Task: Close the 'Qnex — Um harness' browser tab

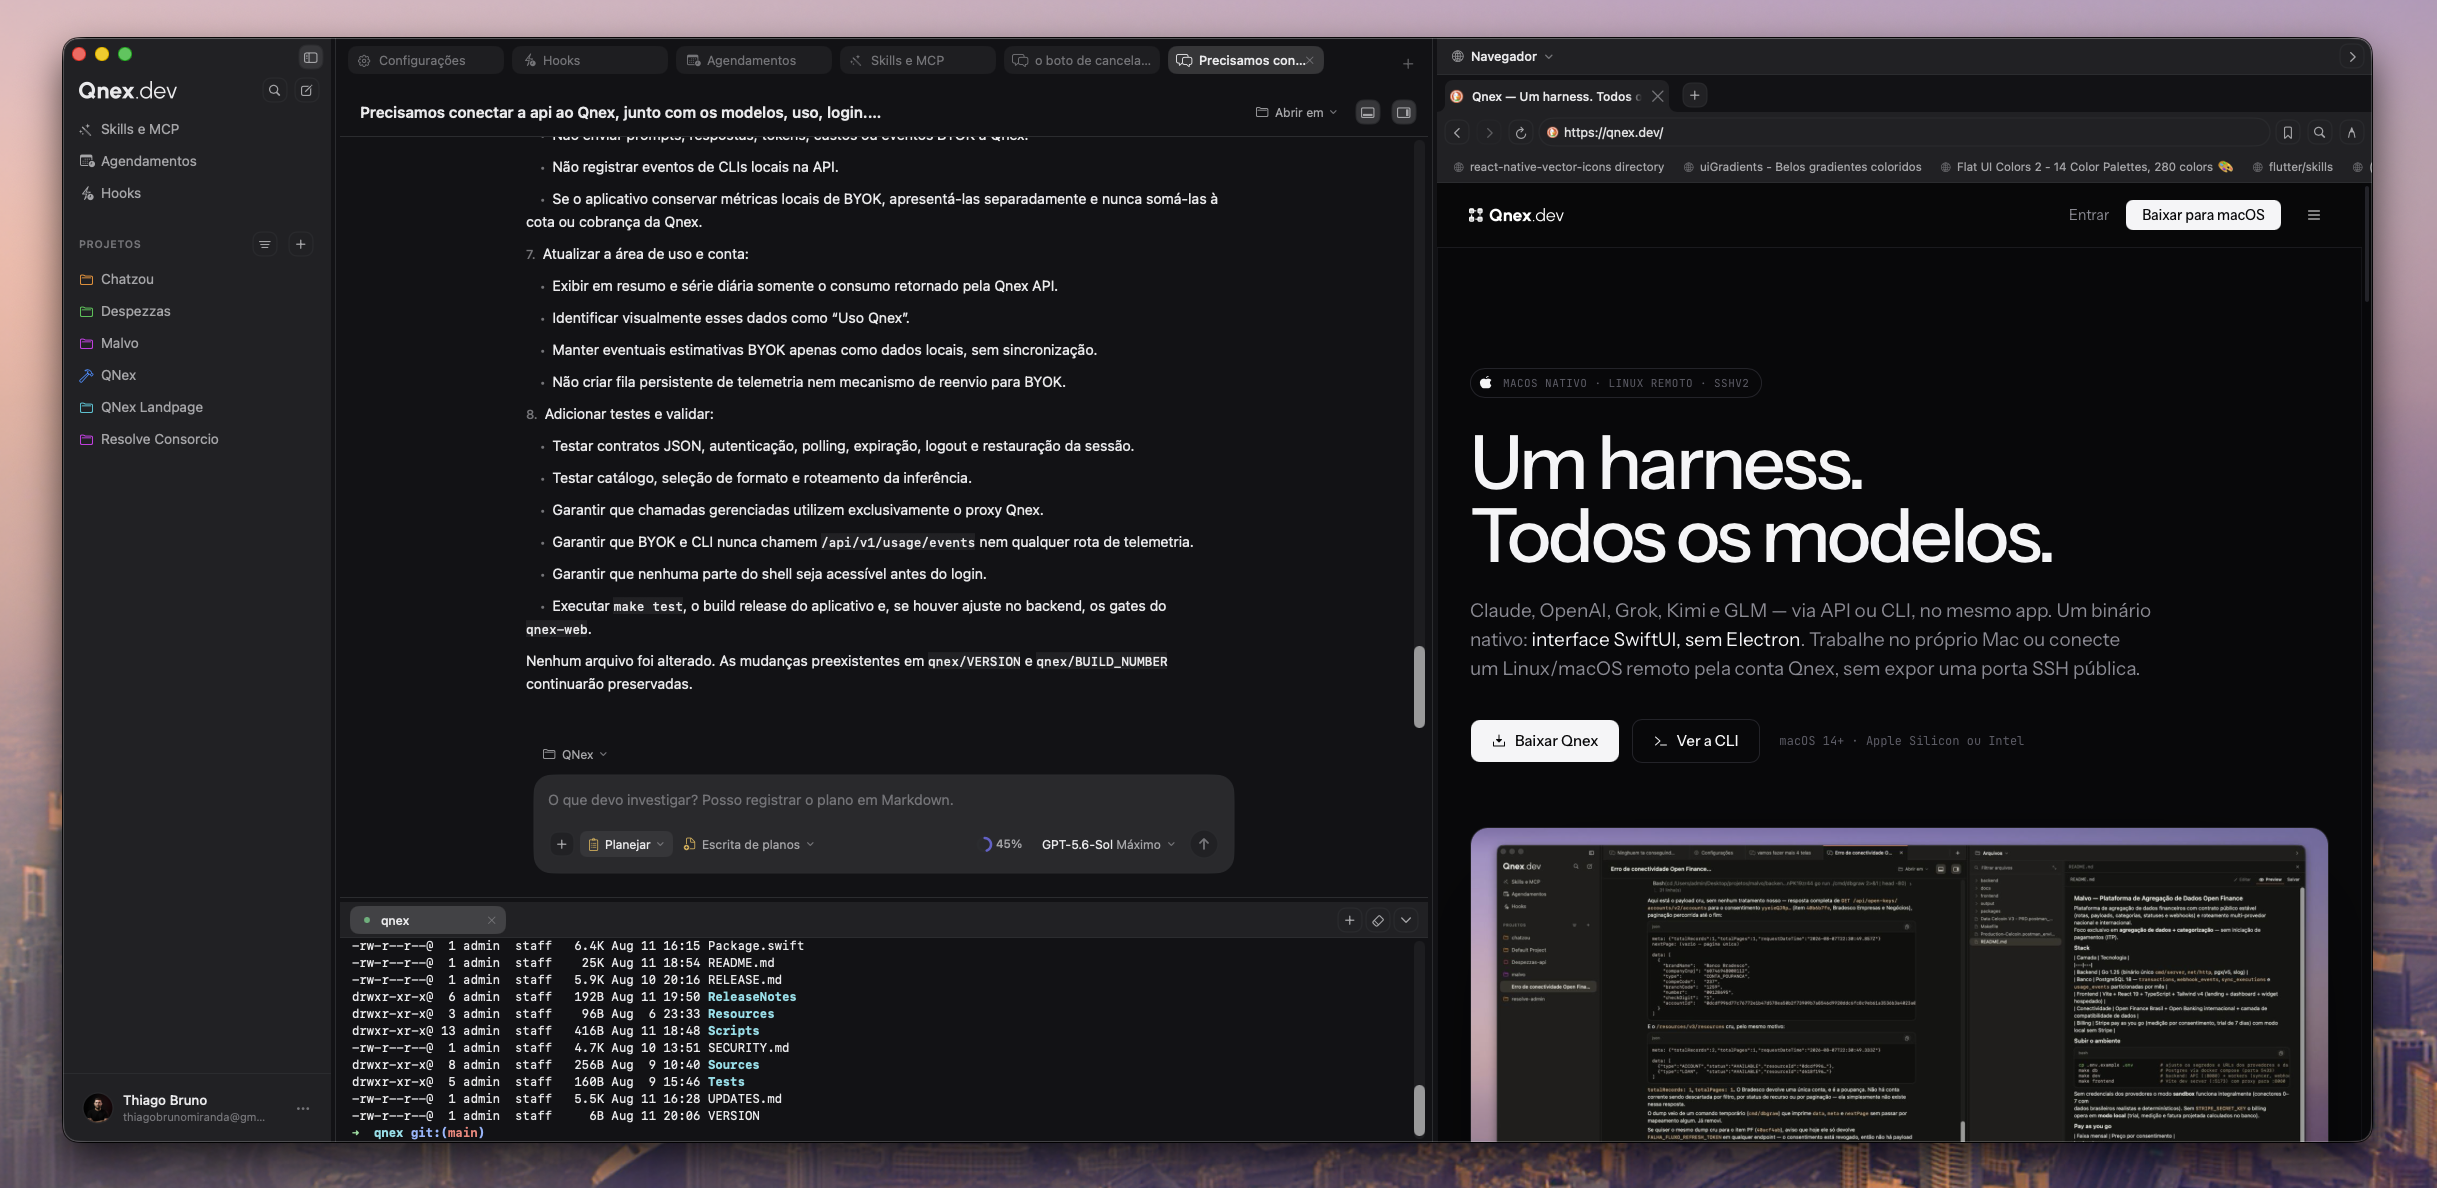Action: [1657, 96]
